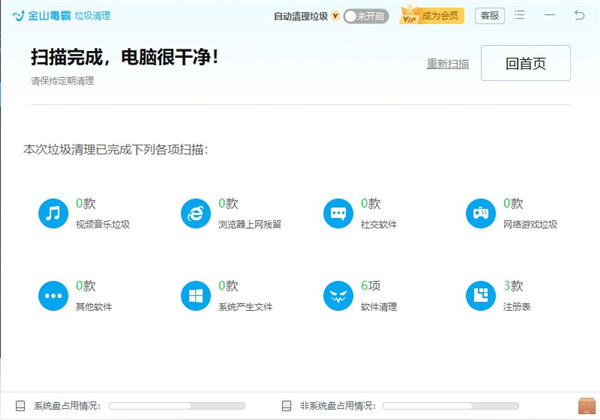Open 客服 customer service
This screenshot has width=600, height=420.
(489, 16)
